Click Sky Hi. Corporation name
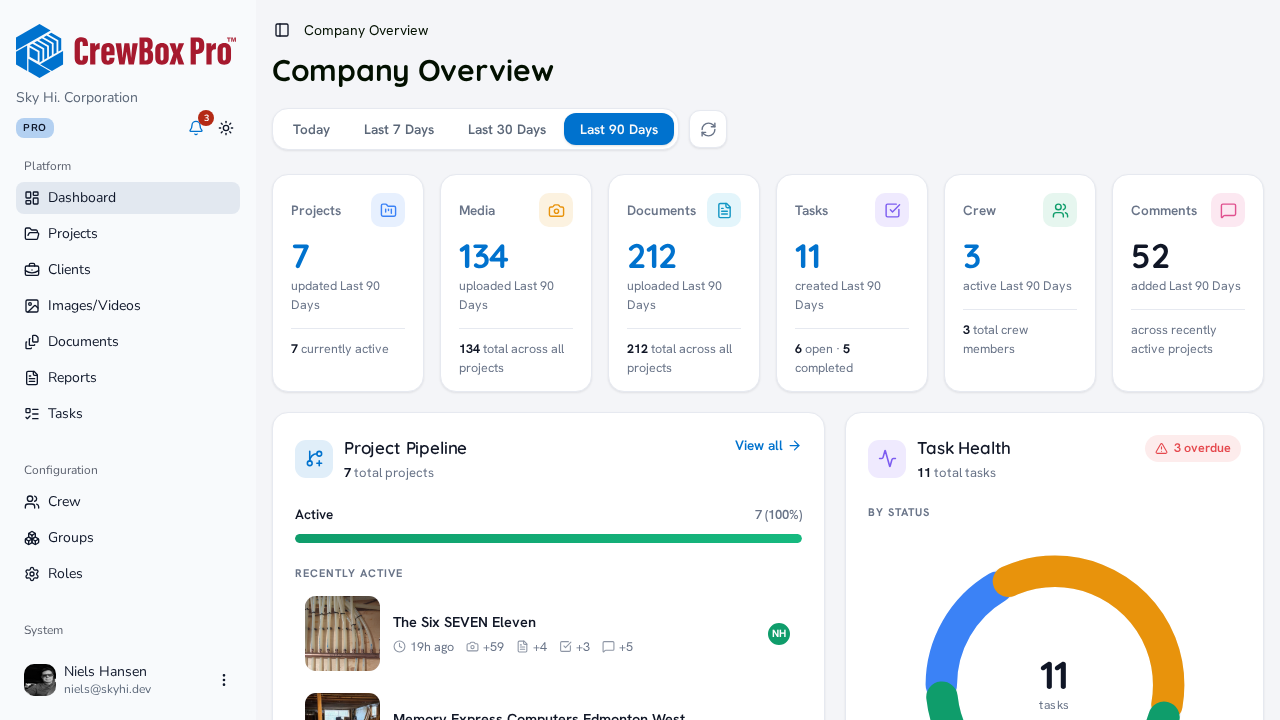The width and height of the screenshot is (1280, 720). (x=77, y=98)
